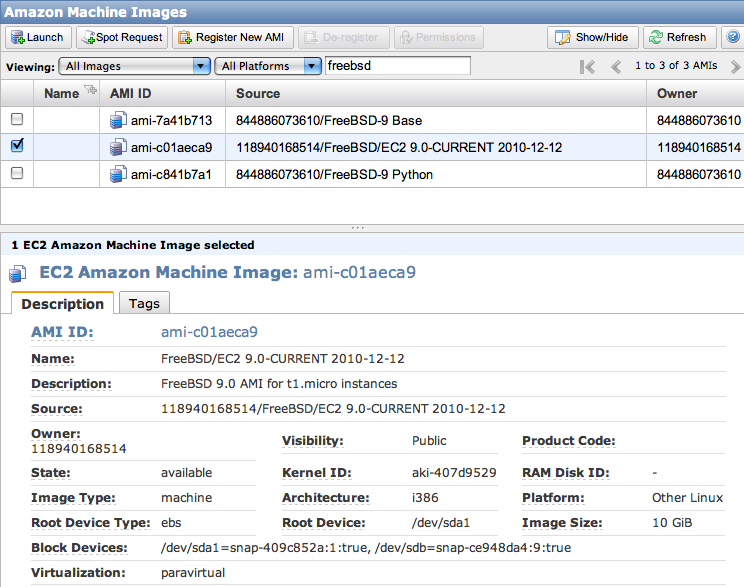The width and height of the screenshot is (744, 587).
Task: Click State value available
Action: (186, 473)
